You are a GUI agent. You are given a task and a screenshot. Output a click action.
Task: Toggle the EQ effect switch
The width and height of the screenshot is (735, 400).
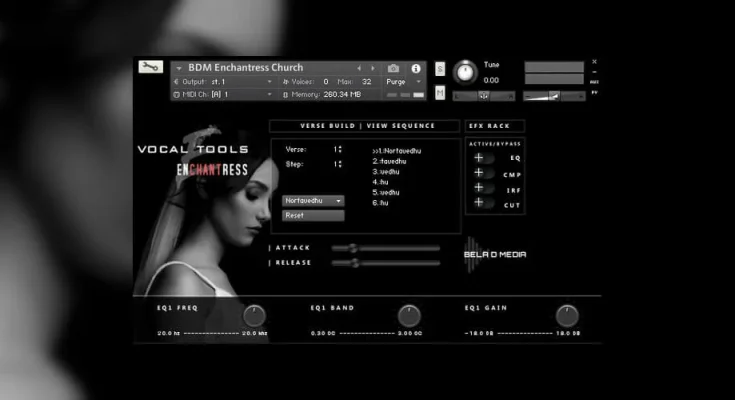(x=483, y=158)
